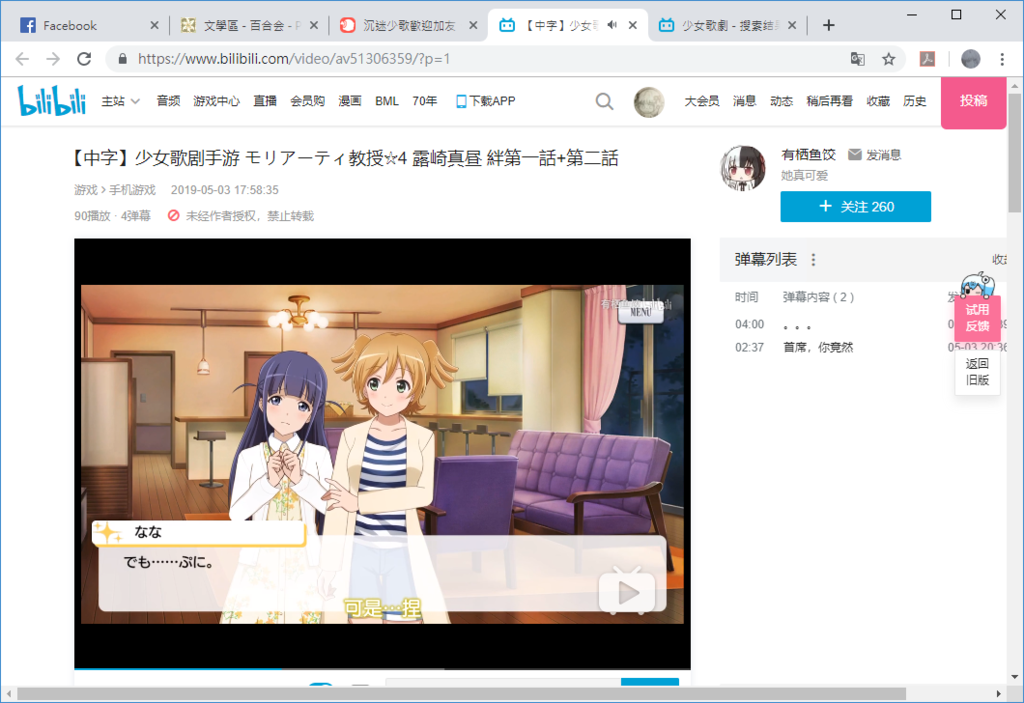Click the upload date 2019-05-03 17:58:35
This screenshot has width=1024, height=703.
click(x=225, y=190)
